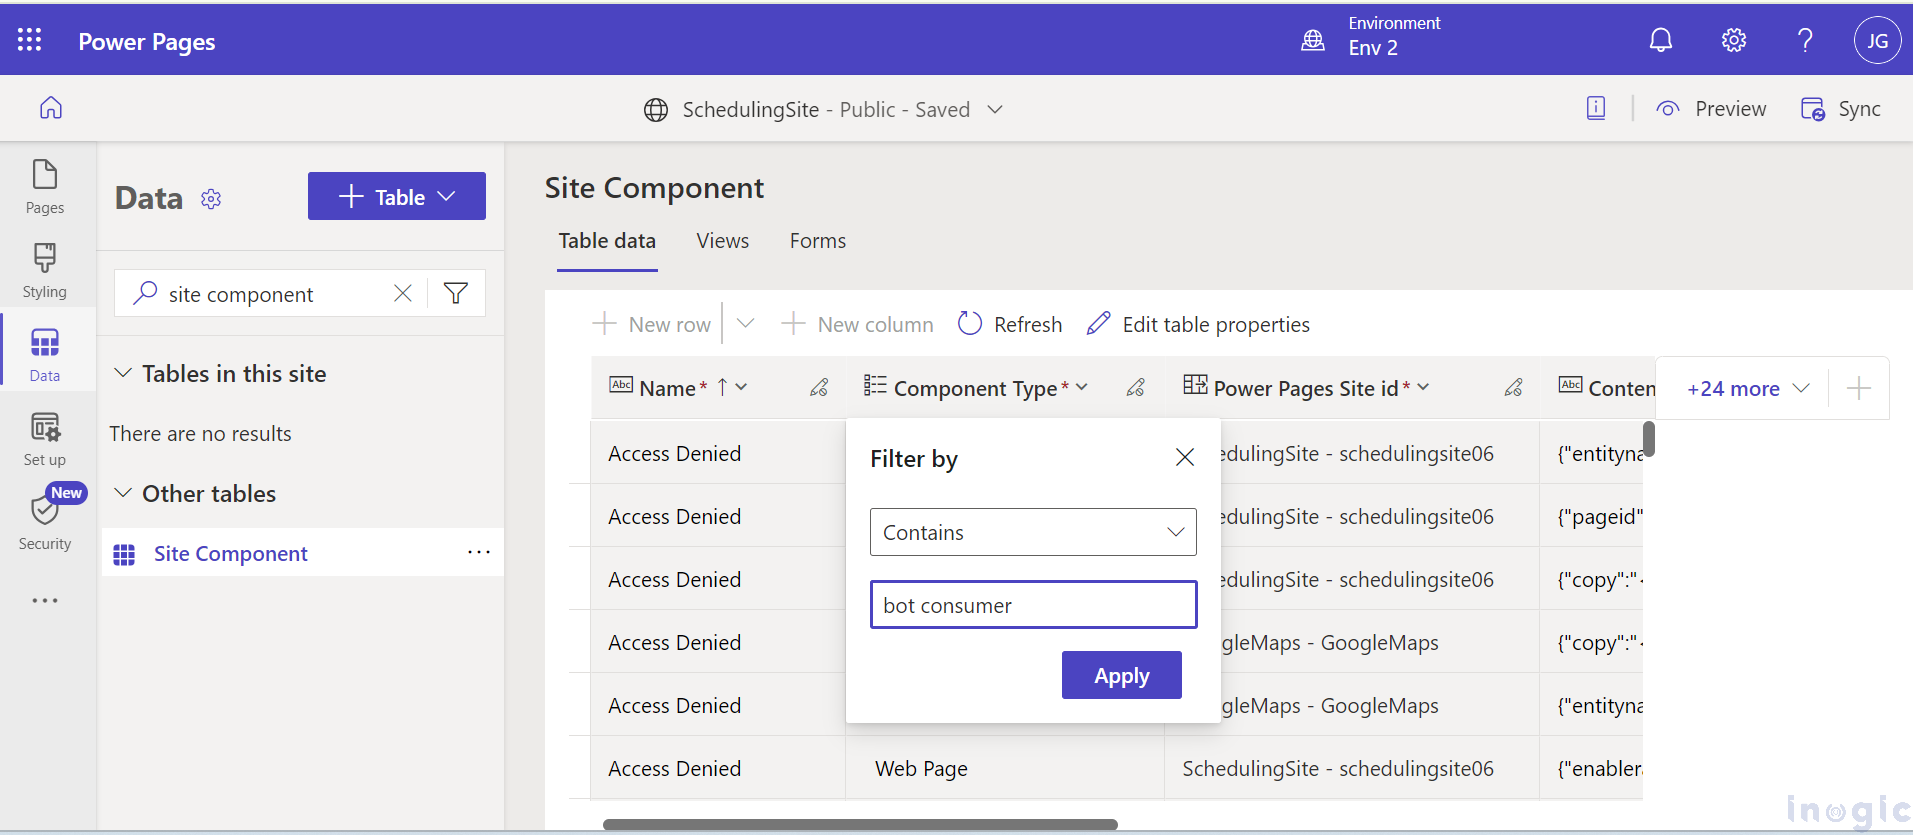Click the New row button
1913x835 pixels.
click(652, 324)
